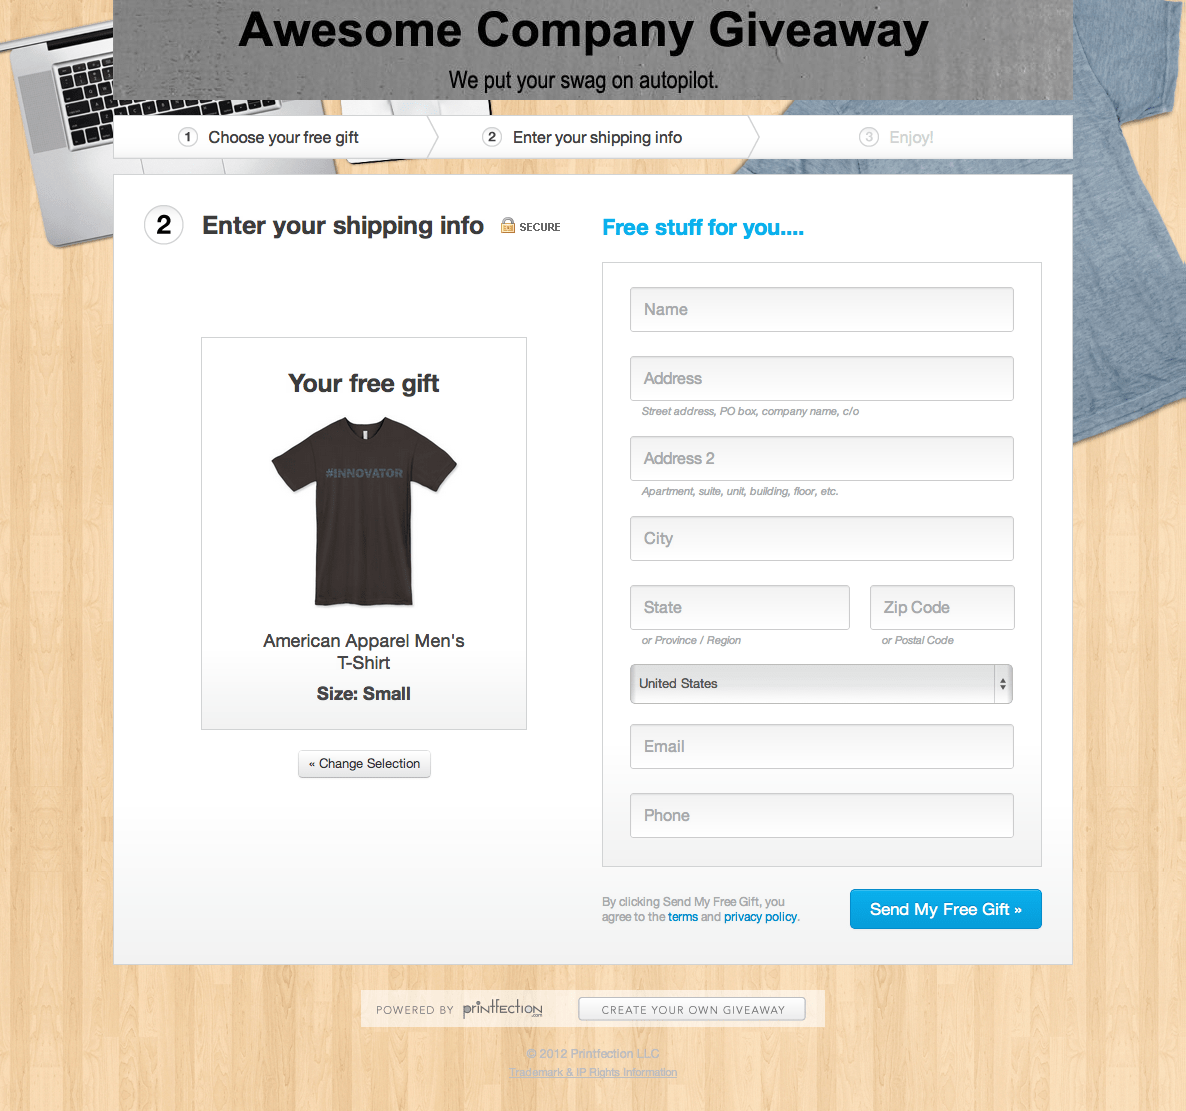Click Create Your Own Giveaway button

[692, 1009]
